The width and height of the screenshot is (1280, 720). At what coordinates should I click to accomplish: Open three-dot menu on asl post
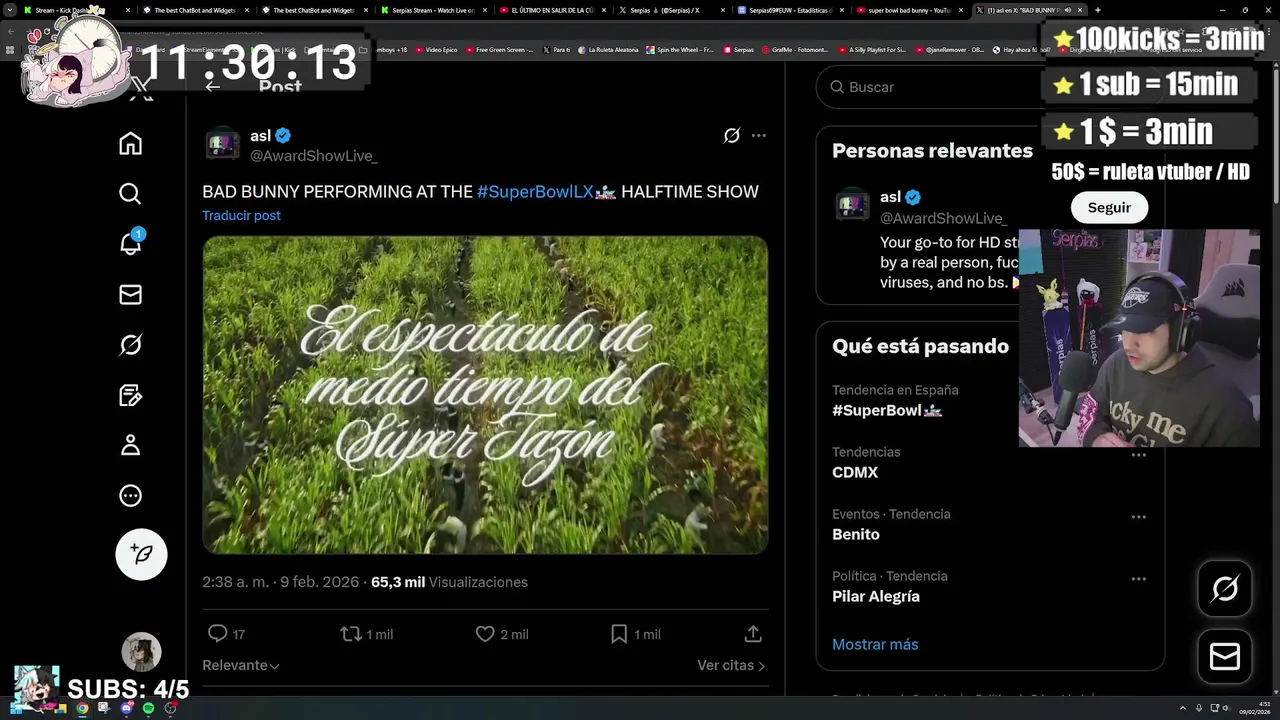pyautogui.click(x=759, y=135)
